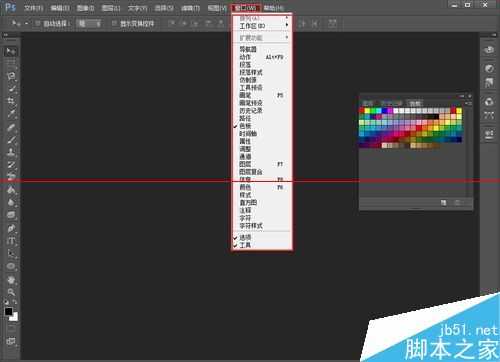This screenshot has width=500, height=362.
Task: Collapse the floating Swatches panel
Action: pos(462,96)
